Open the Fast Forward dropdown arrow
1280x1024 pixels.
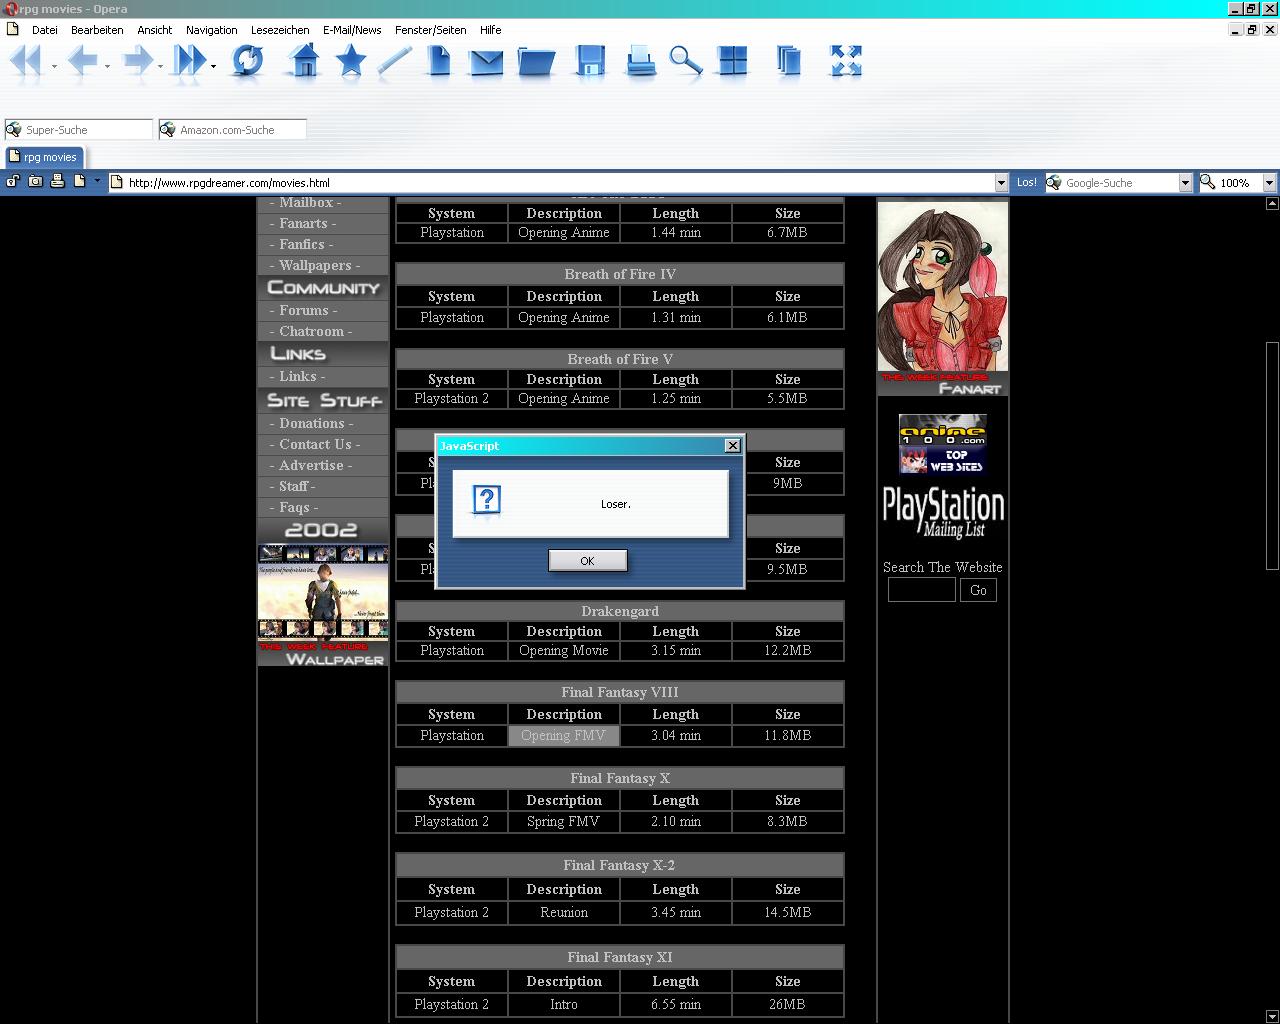point(213,67)
